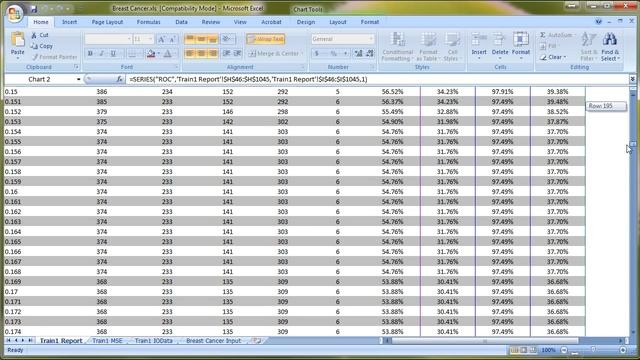Switch to the Page Layout tab

(x=107, y=22)
